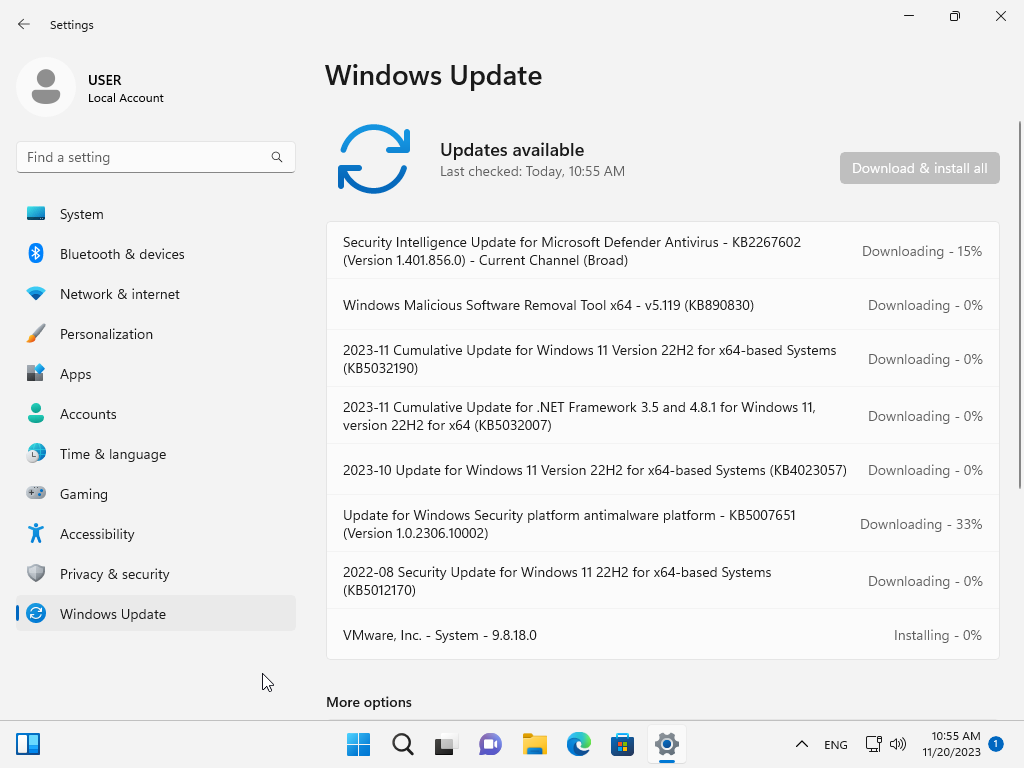Open Chat app from taskbar

490,744
